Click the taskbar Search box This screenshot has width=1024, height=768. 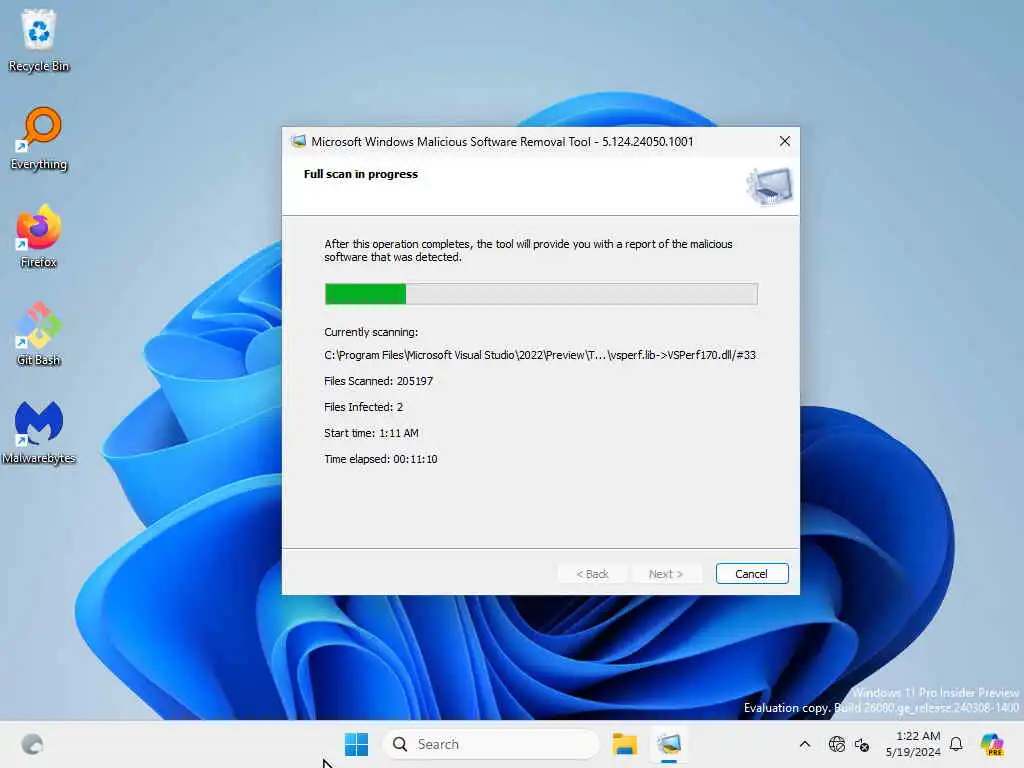coord(490,744)
